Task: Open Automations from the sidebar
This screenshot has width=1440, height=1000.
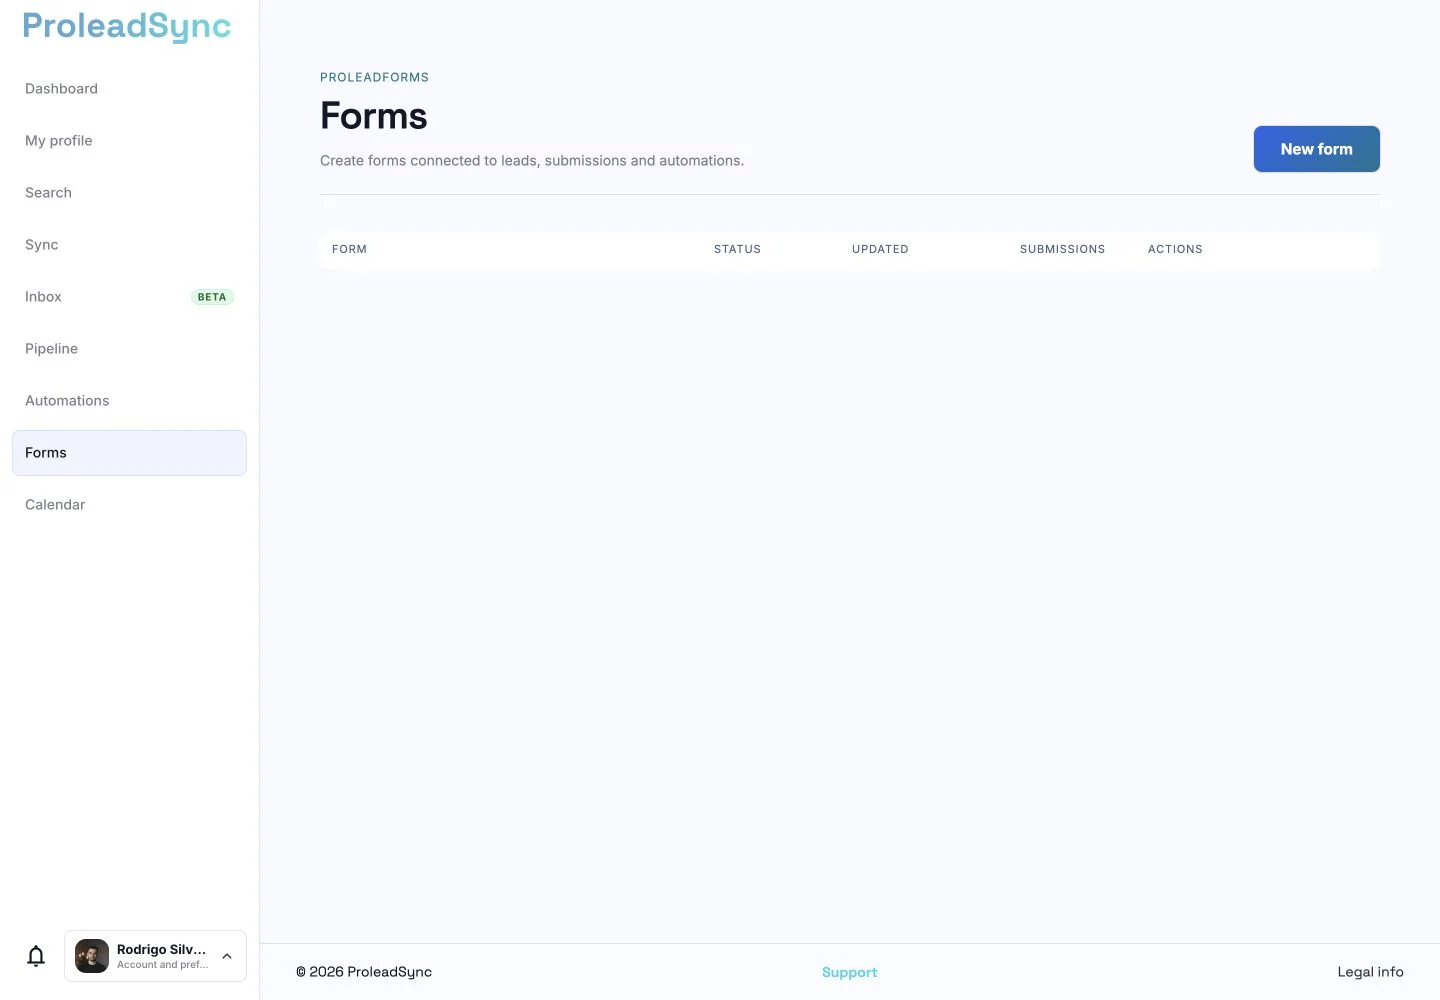Action: pyautogui.click(x=129, y=401)
